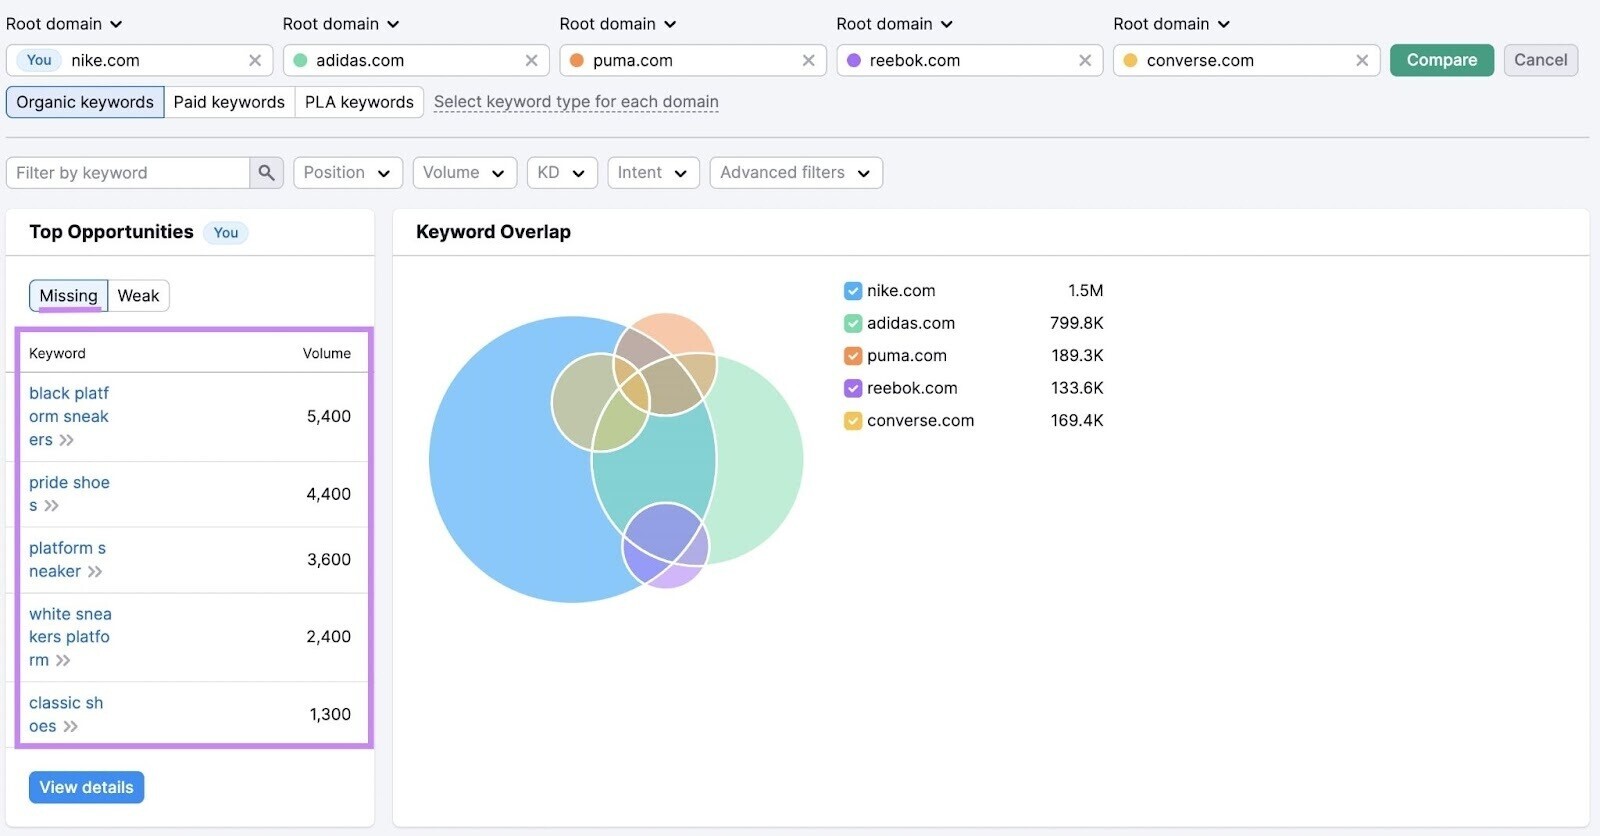Switch to Paid keywords tab

point(229,102)
